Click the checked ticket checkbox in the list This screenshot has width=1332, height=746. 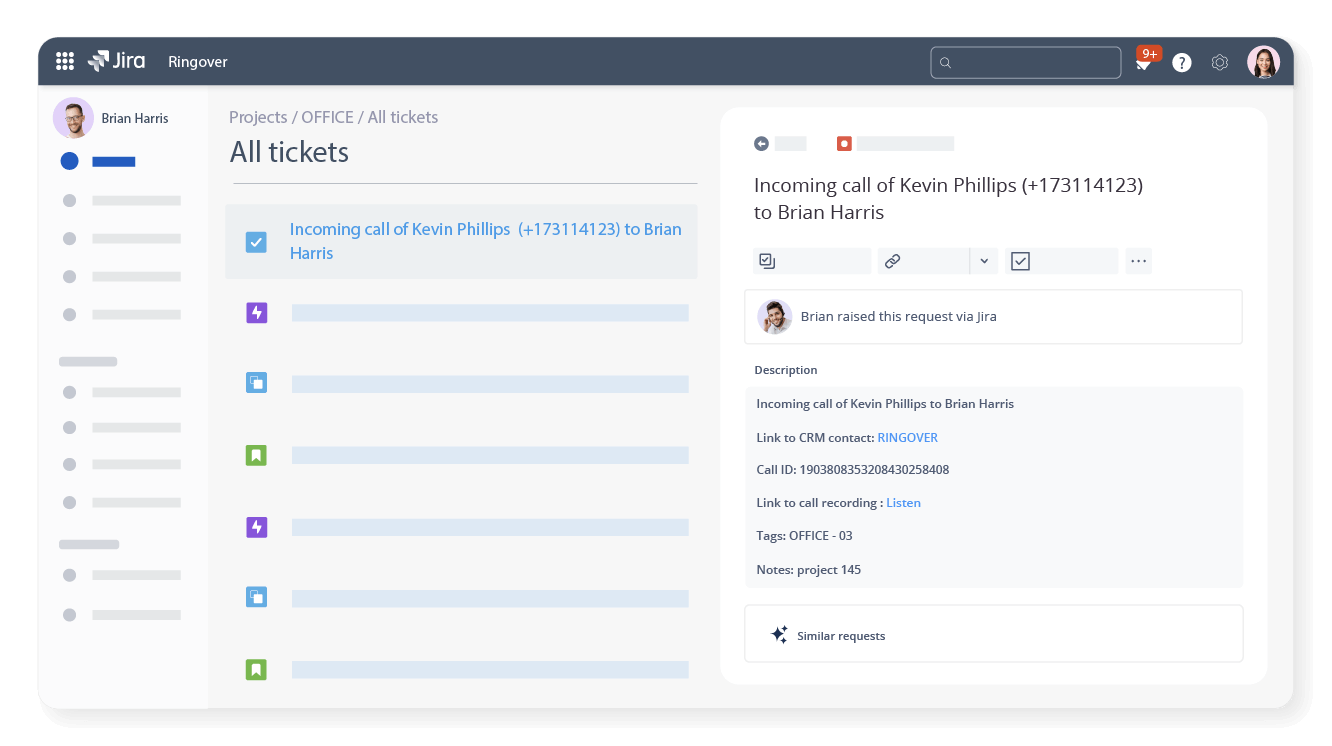coord(256,241)
